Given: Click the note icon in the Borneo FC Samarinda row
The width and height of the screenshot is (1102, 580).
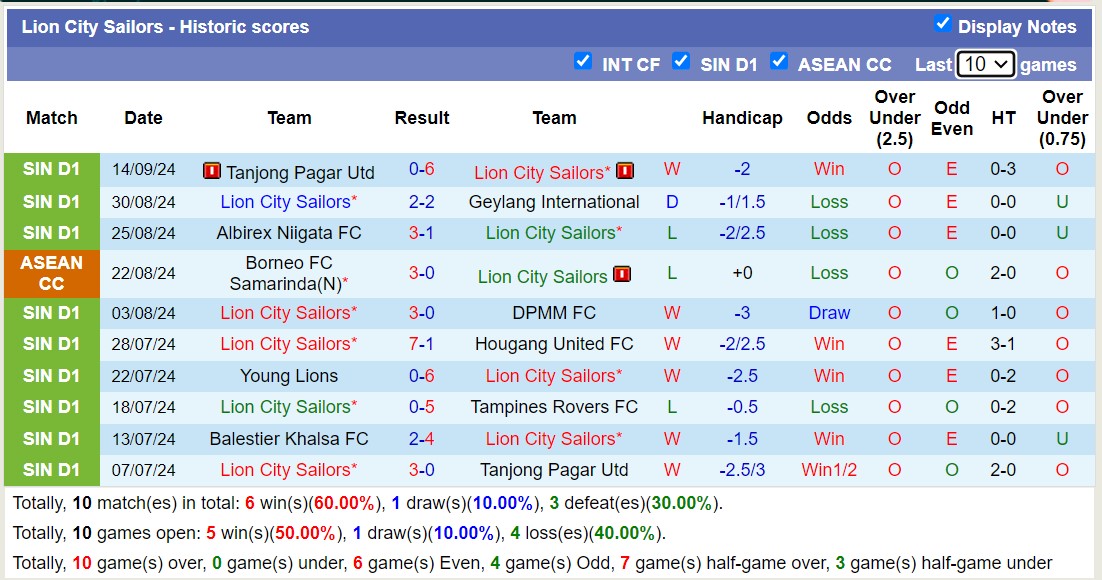Looking at the screenshot, I should click(622, 274).
